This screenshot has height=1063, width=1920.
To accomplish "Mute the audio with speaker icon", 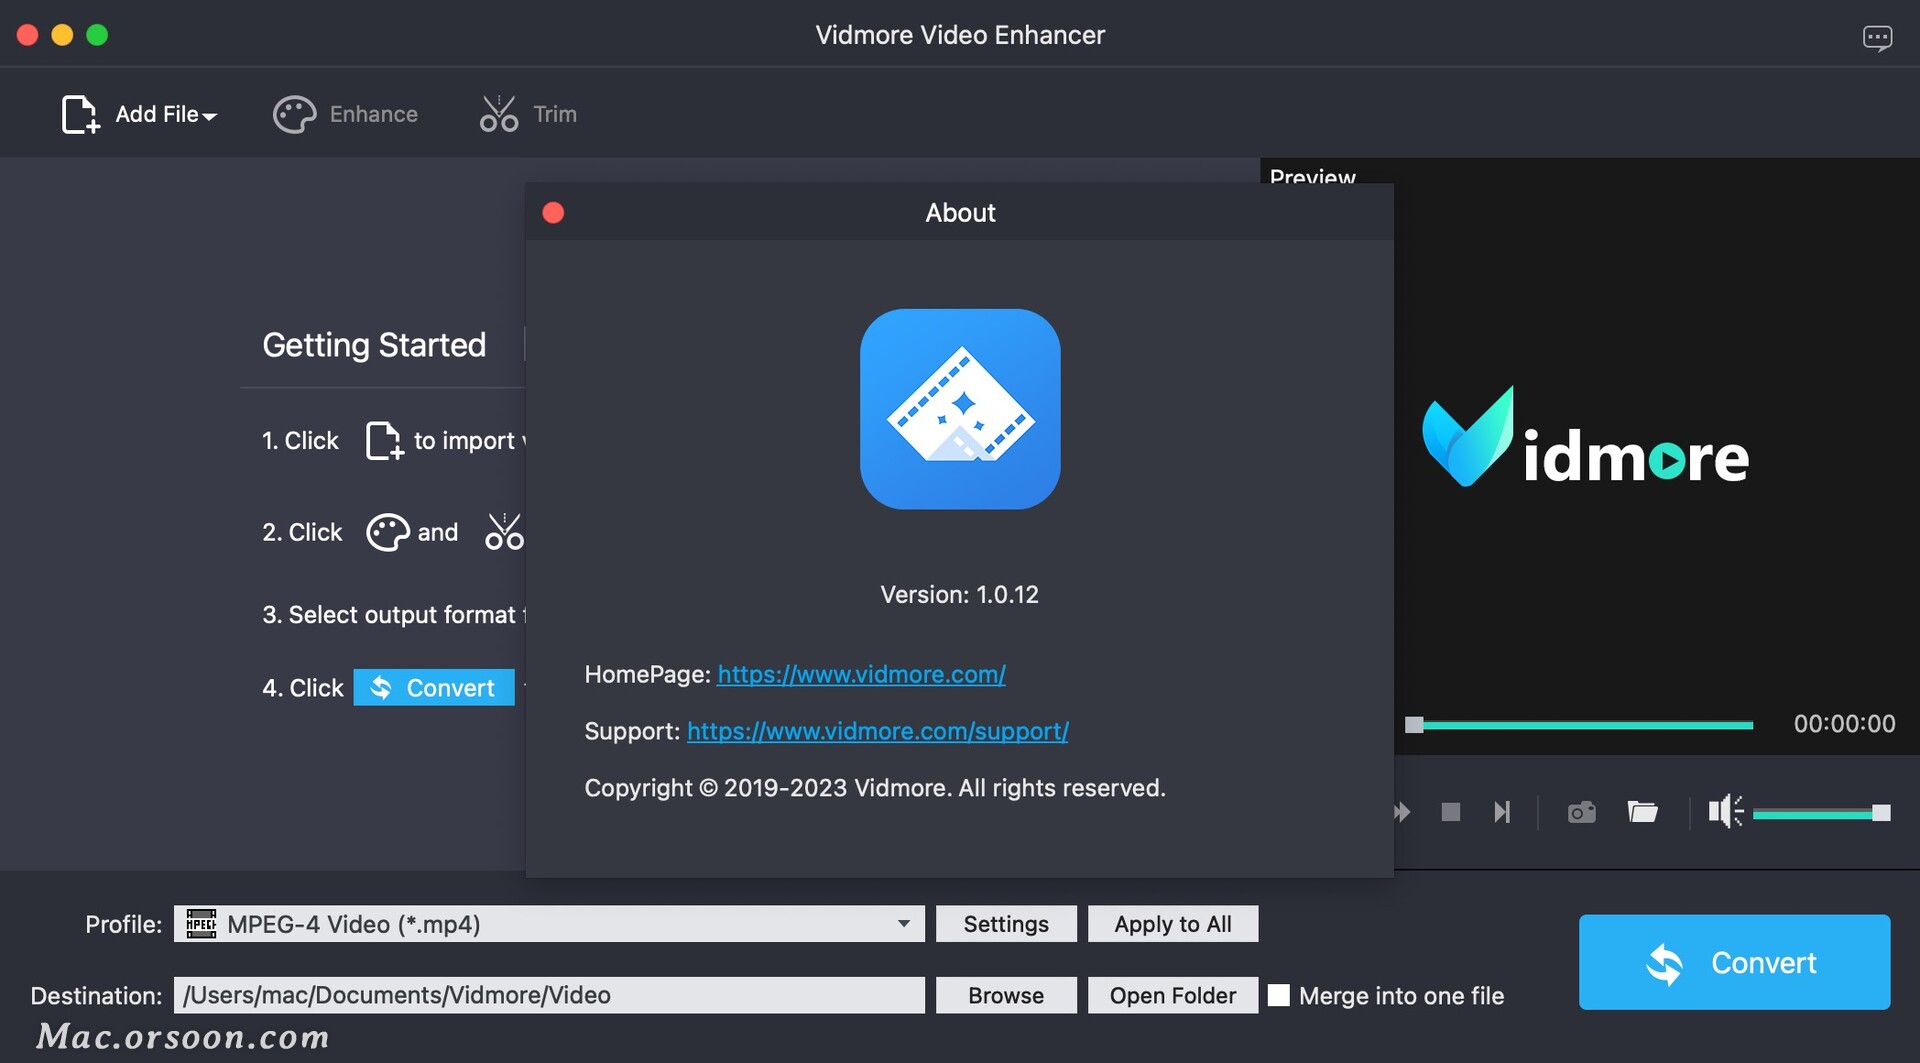I will pos(1725,812).
